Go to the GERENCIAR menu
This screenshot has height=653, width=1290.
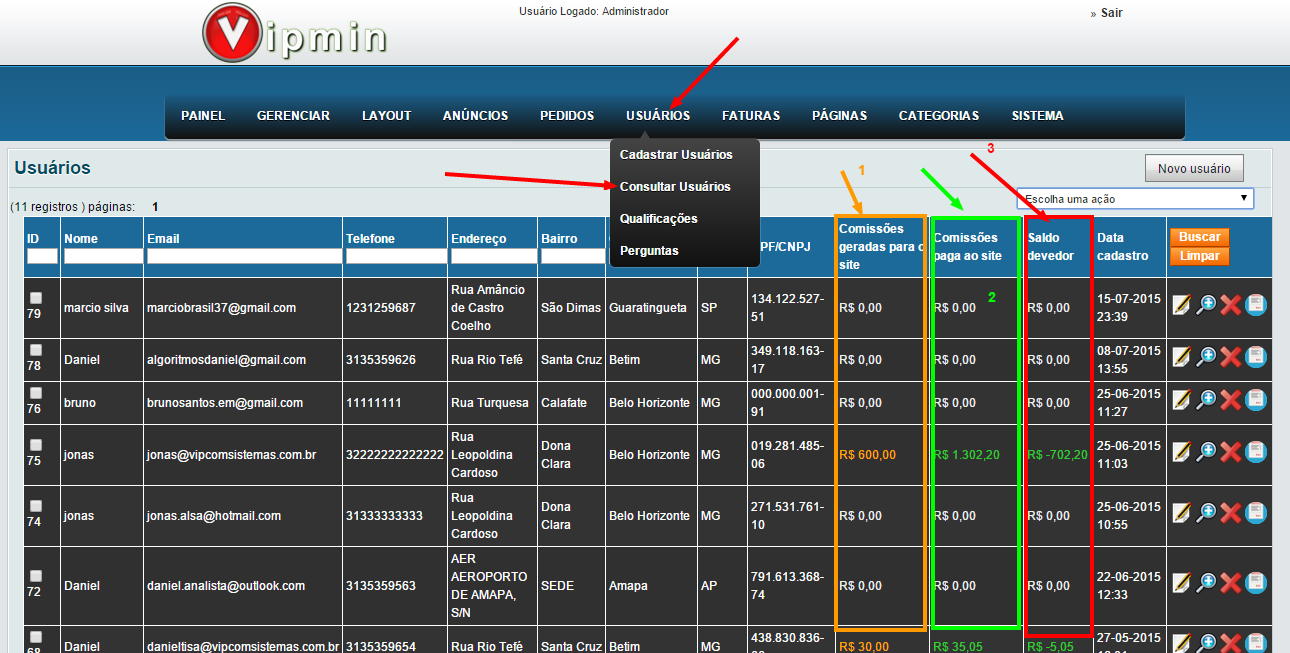pos(293,116)
